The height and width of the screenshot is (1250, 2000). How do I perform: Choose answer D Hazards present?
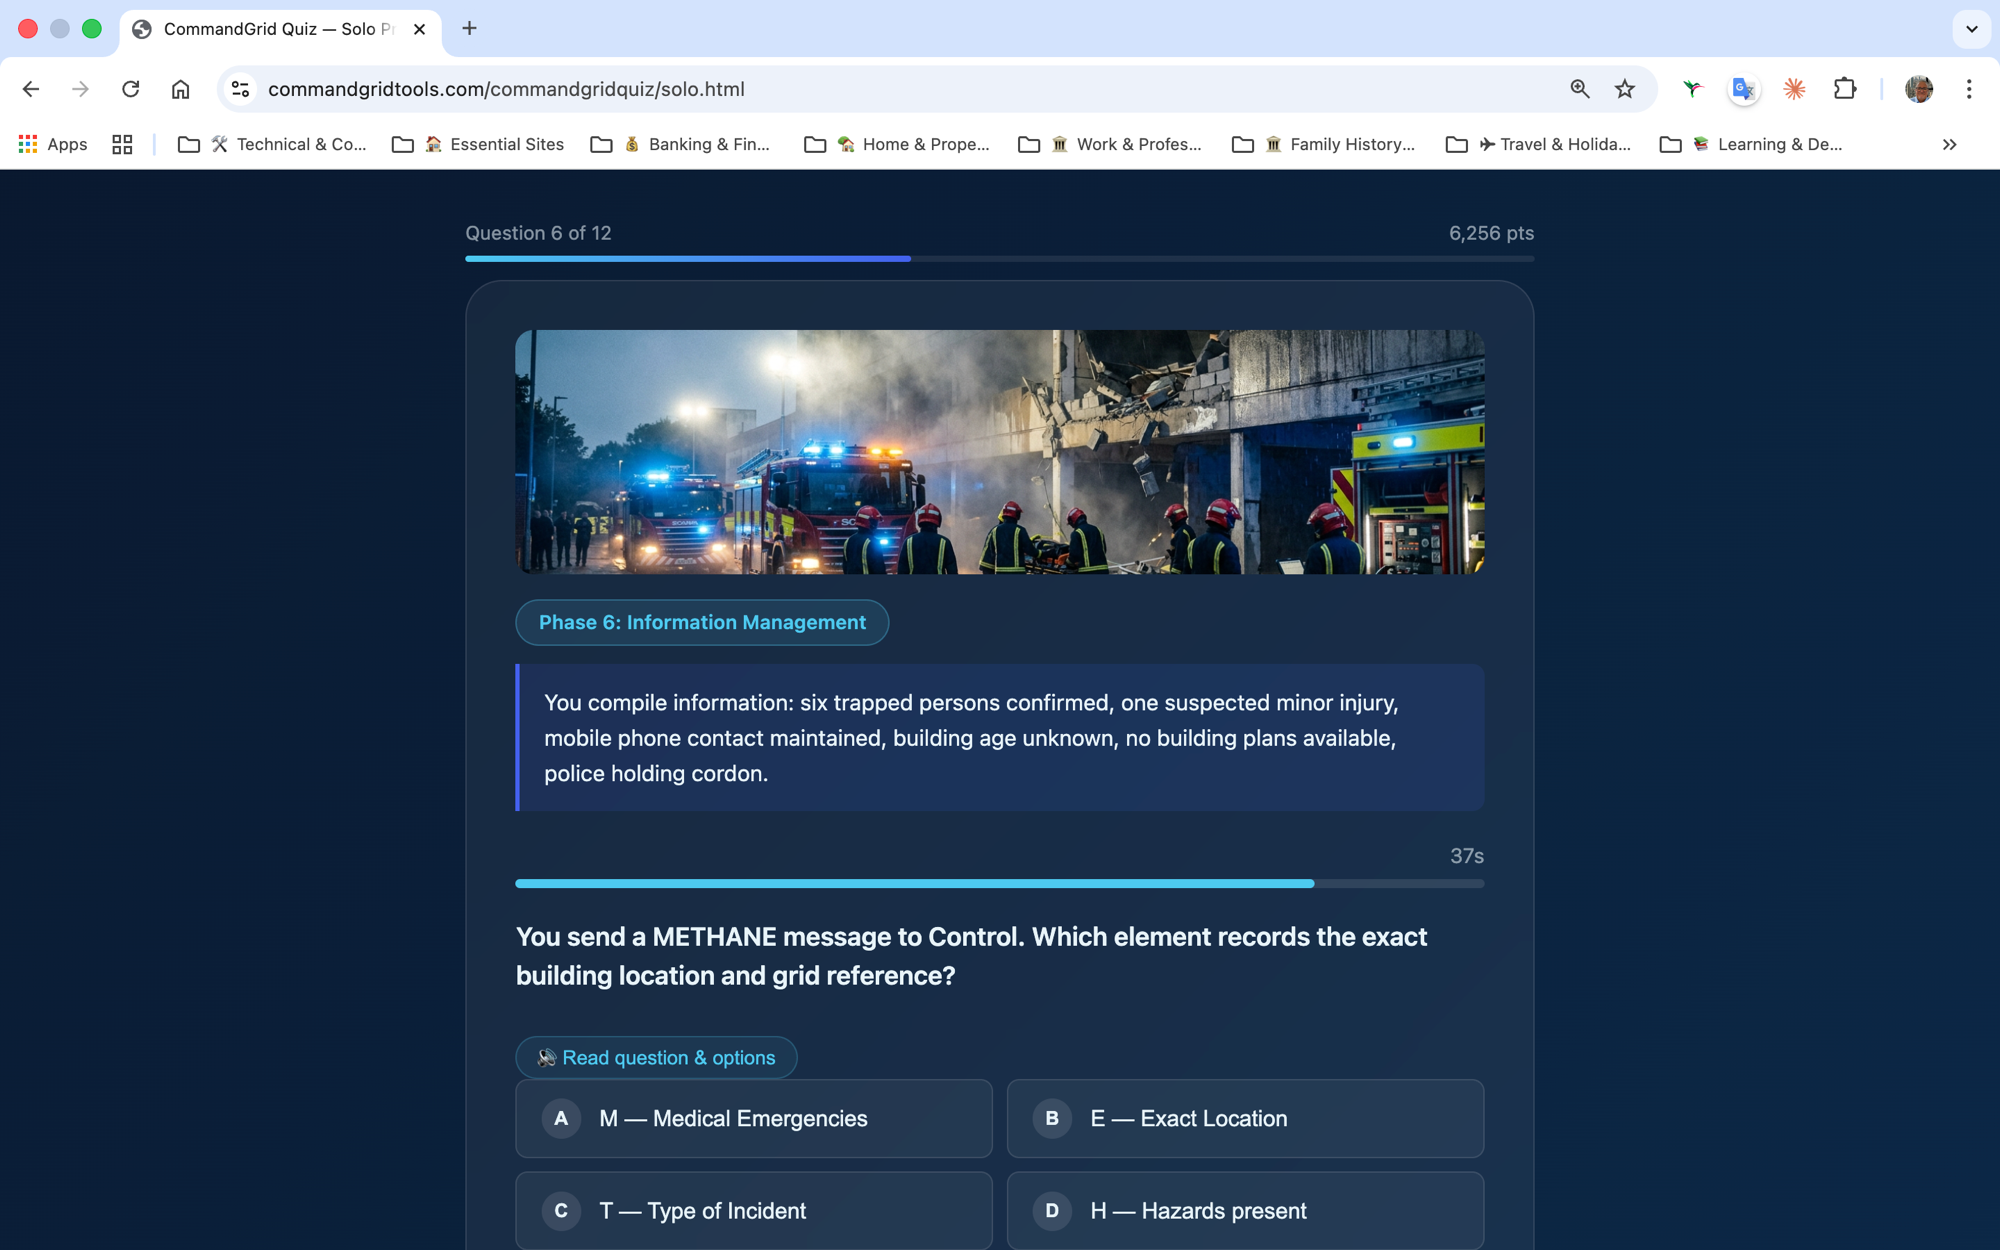pos(1244,1210)
